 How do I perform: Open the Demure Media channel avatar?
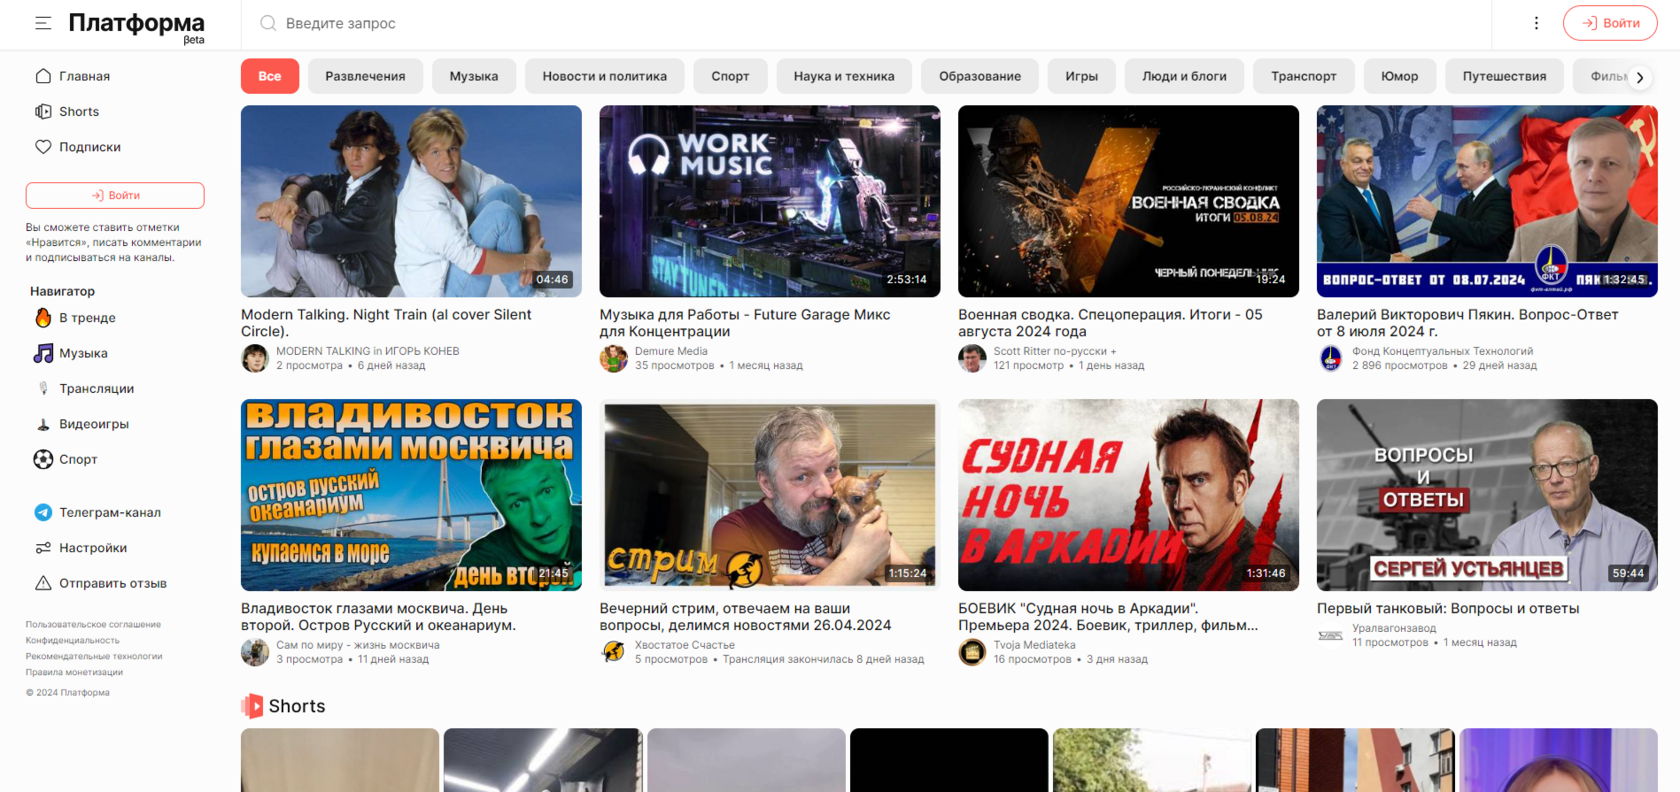pyautogui.click(x=613, y=358)
